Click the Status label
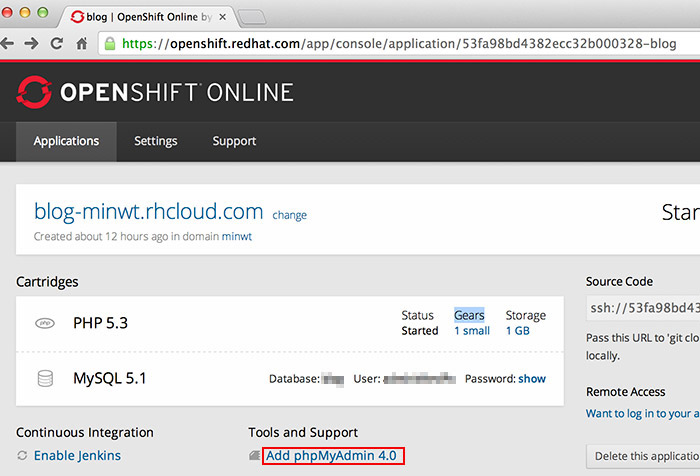 417,315
